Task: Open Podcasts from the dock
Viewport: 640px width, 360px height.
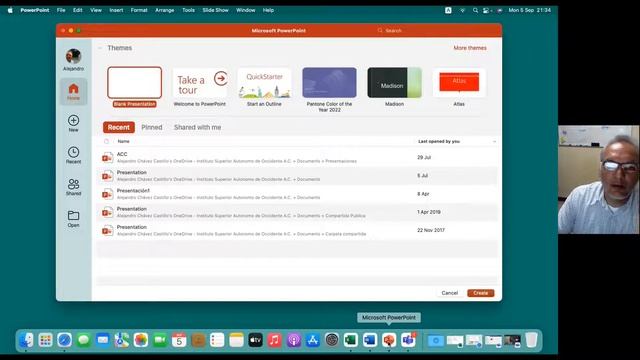Action: 293,340
